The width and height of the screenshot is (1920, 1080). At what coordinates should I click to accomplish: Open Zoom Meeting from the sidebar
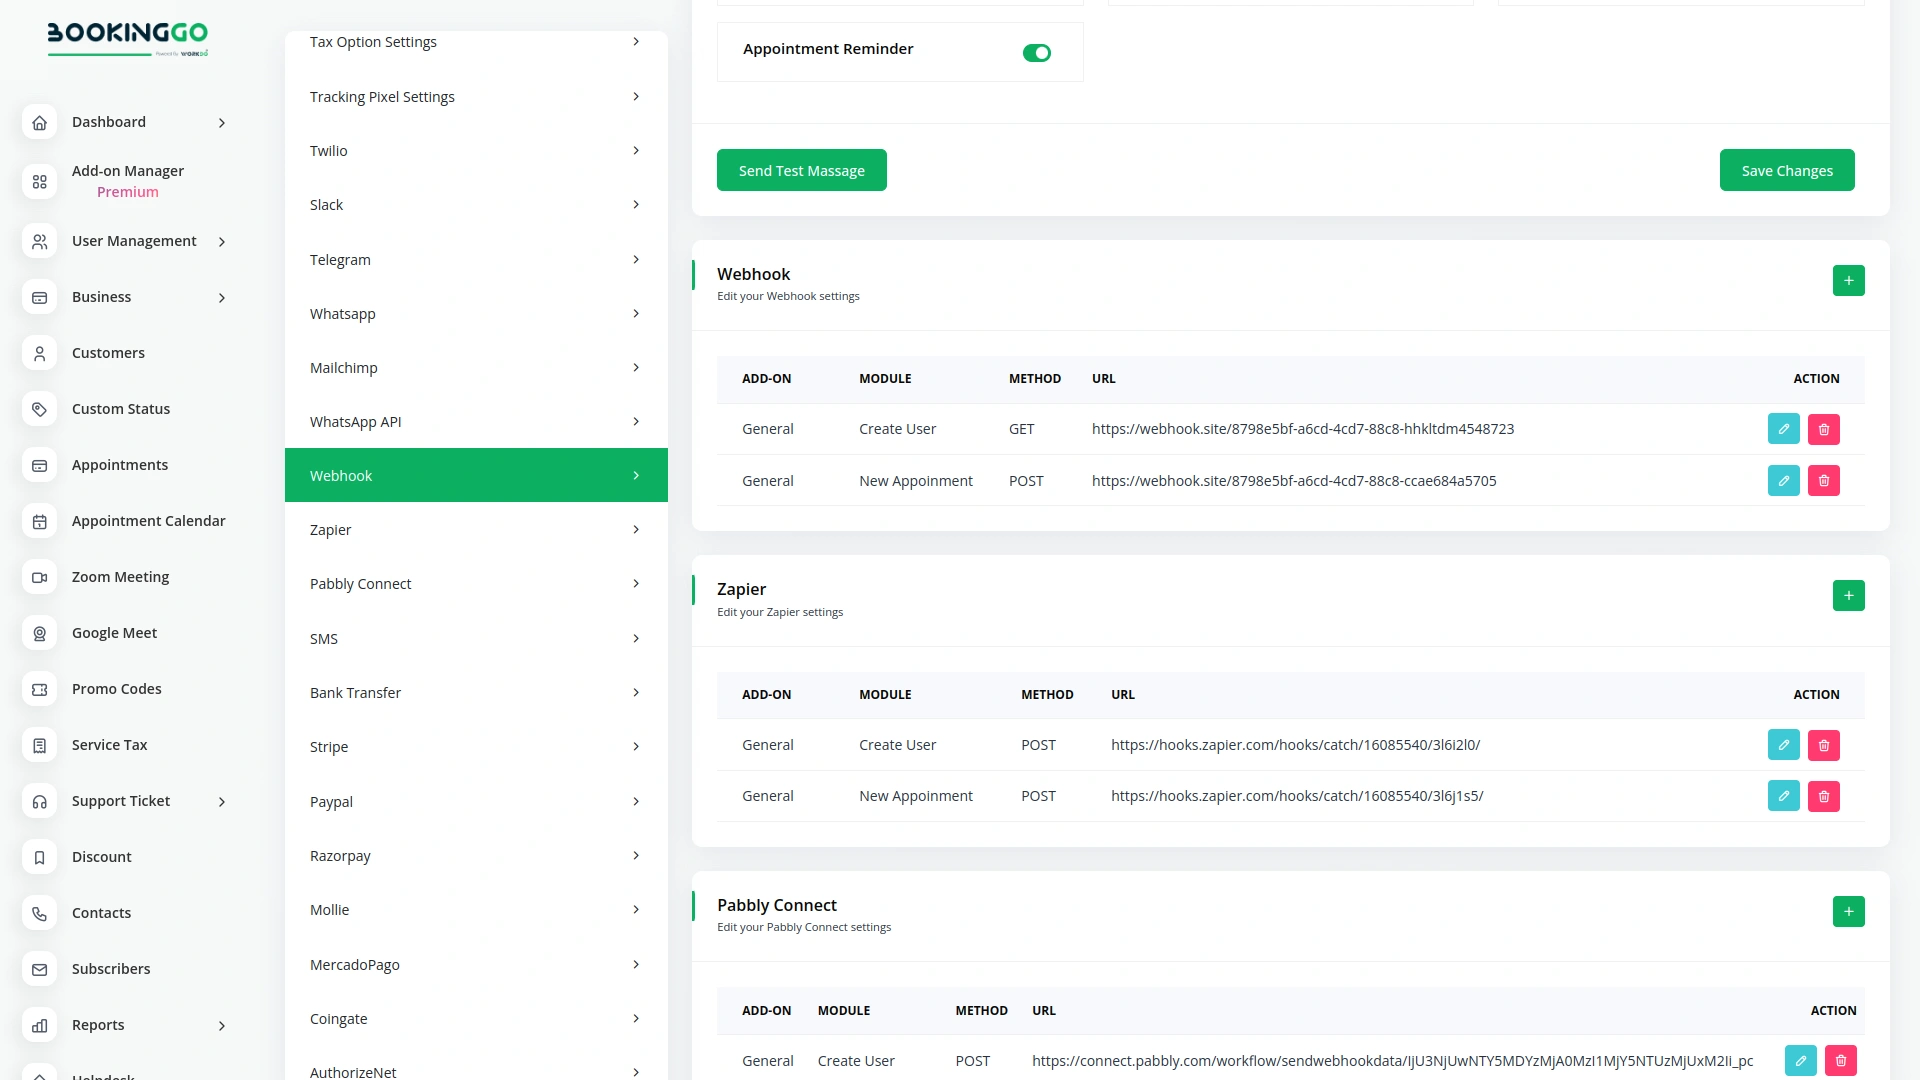point(120,577)
